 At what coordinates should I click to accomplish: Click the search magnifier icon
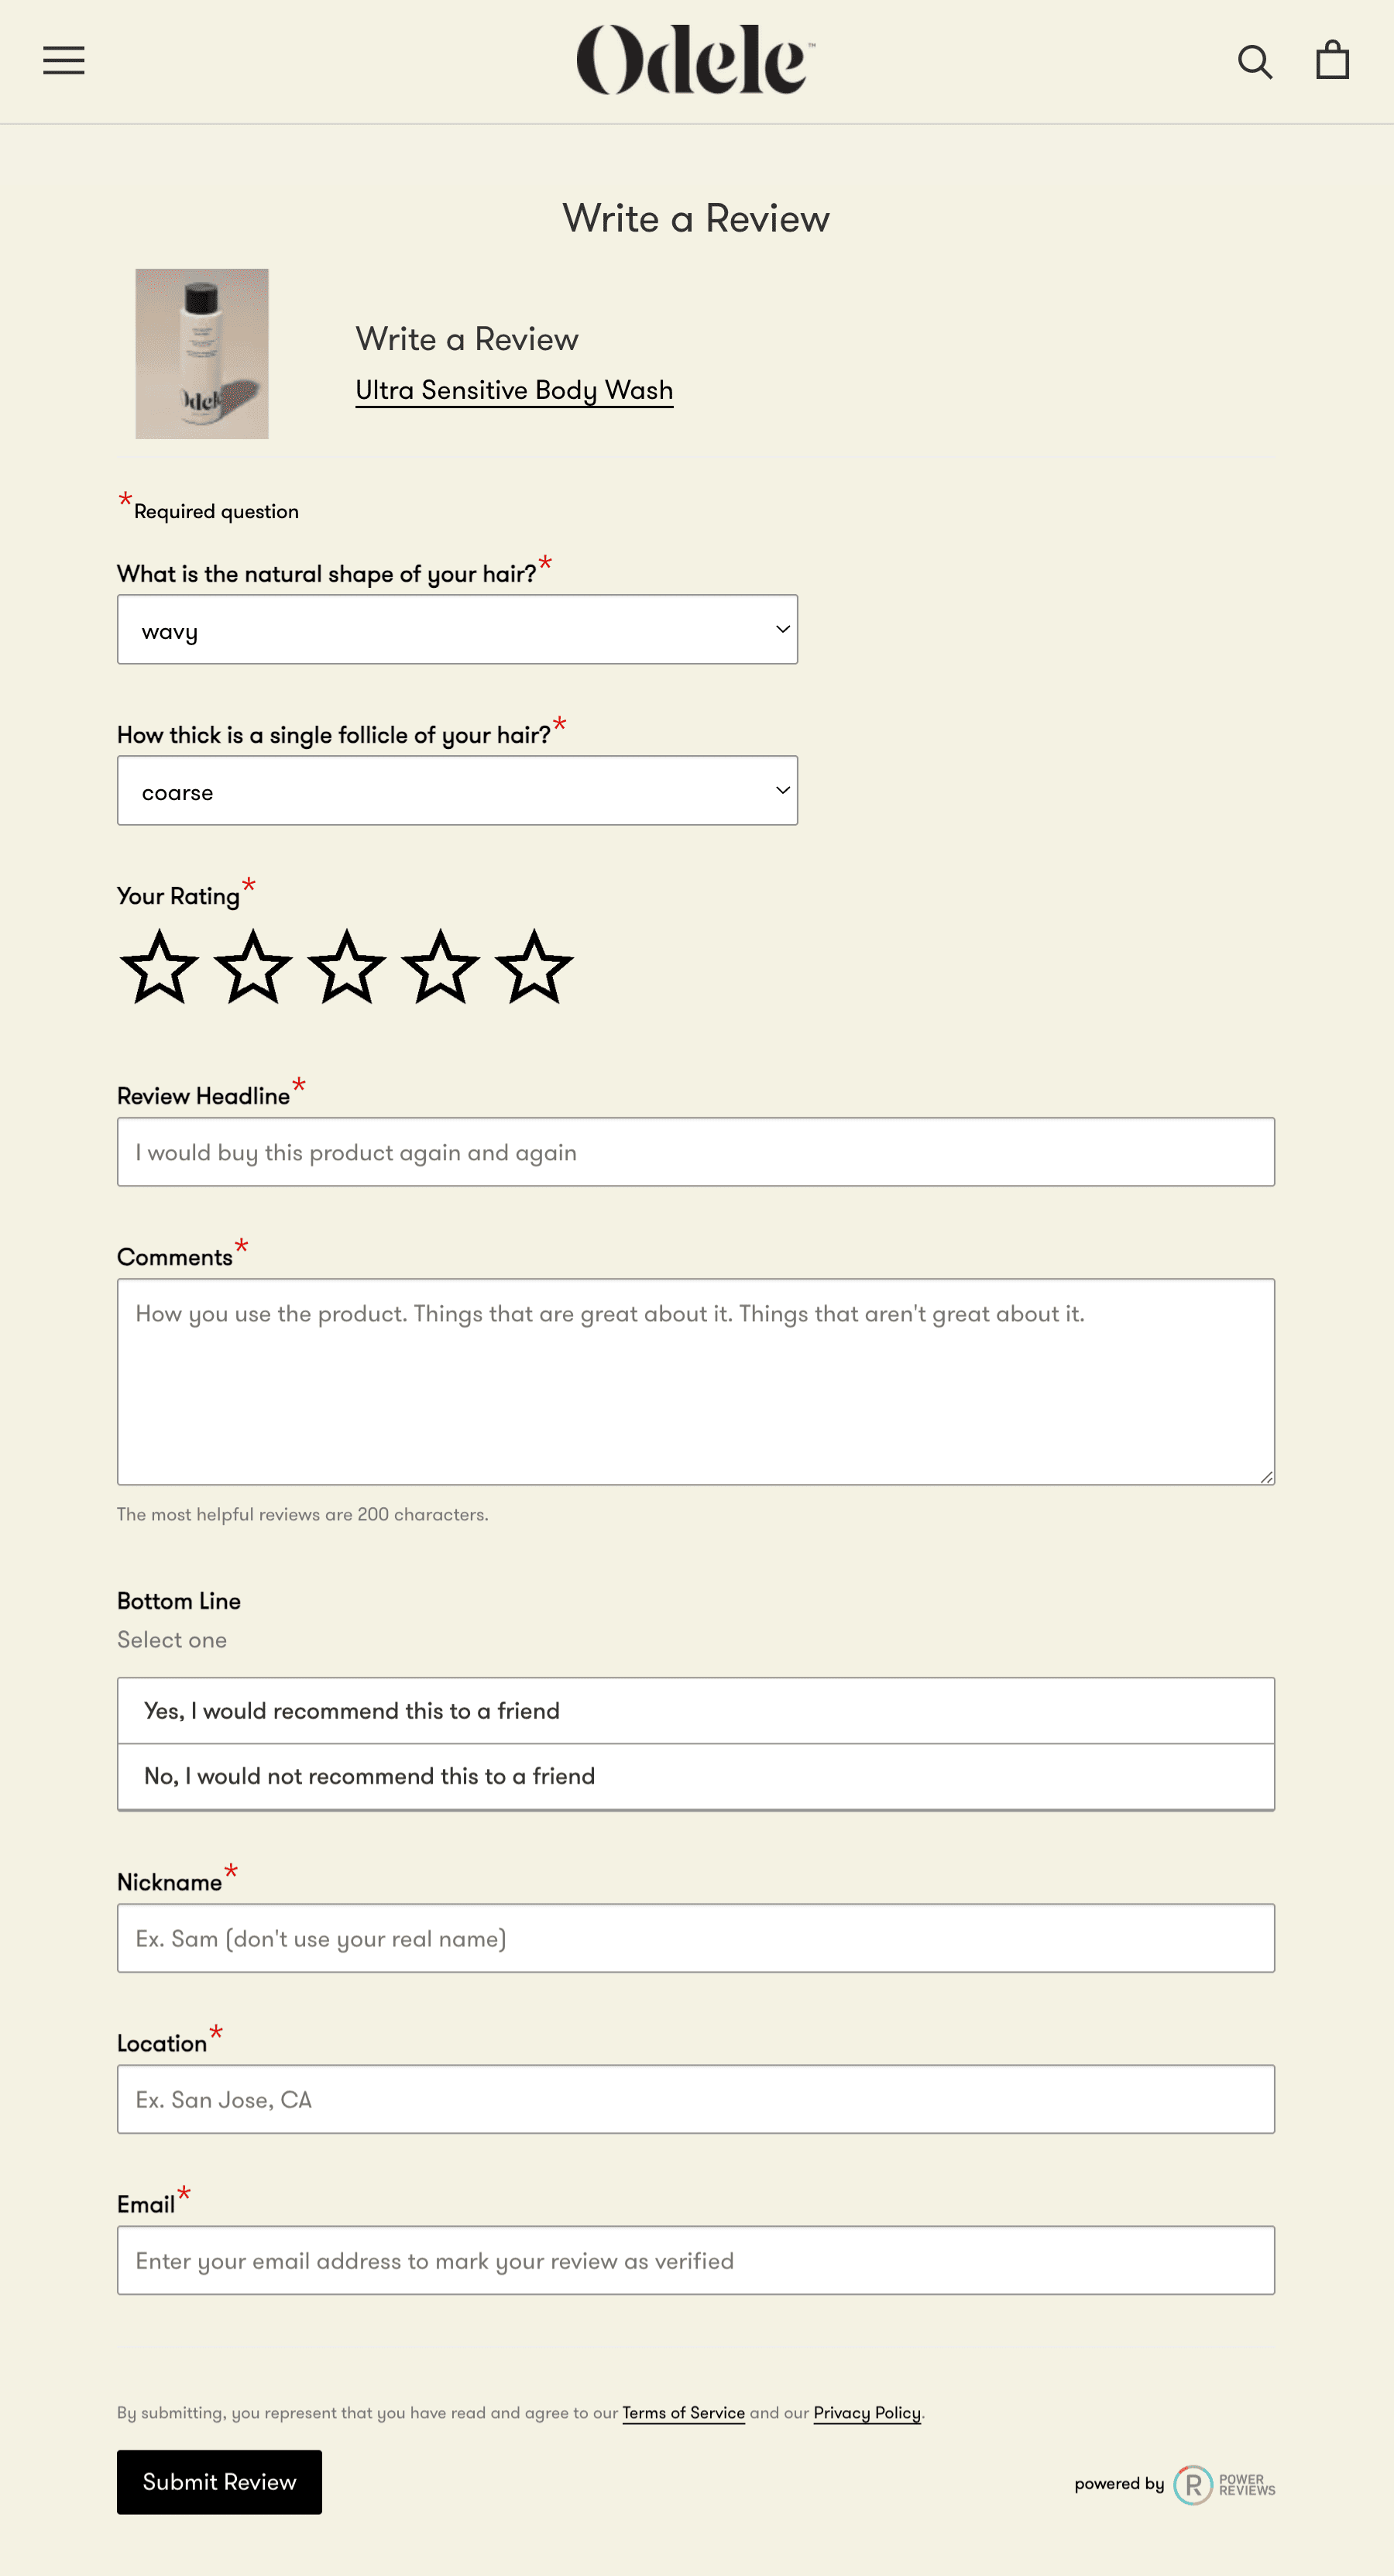pyautogui.click(x=1254, y=62)
